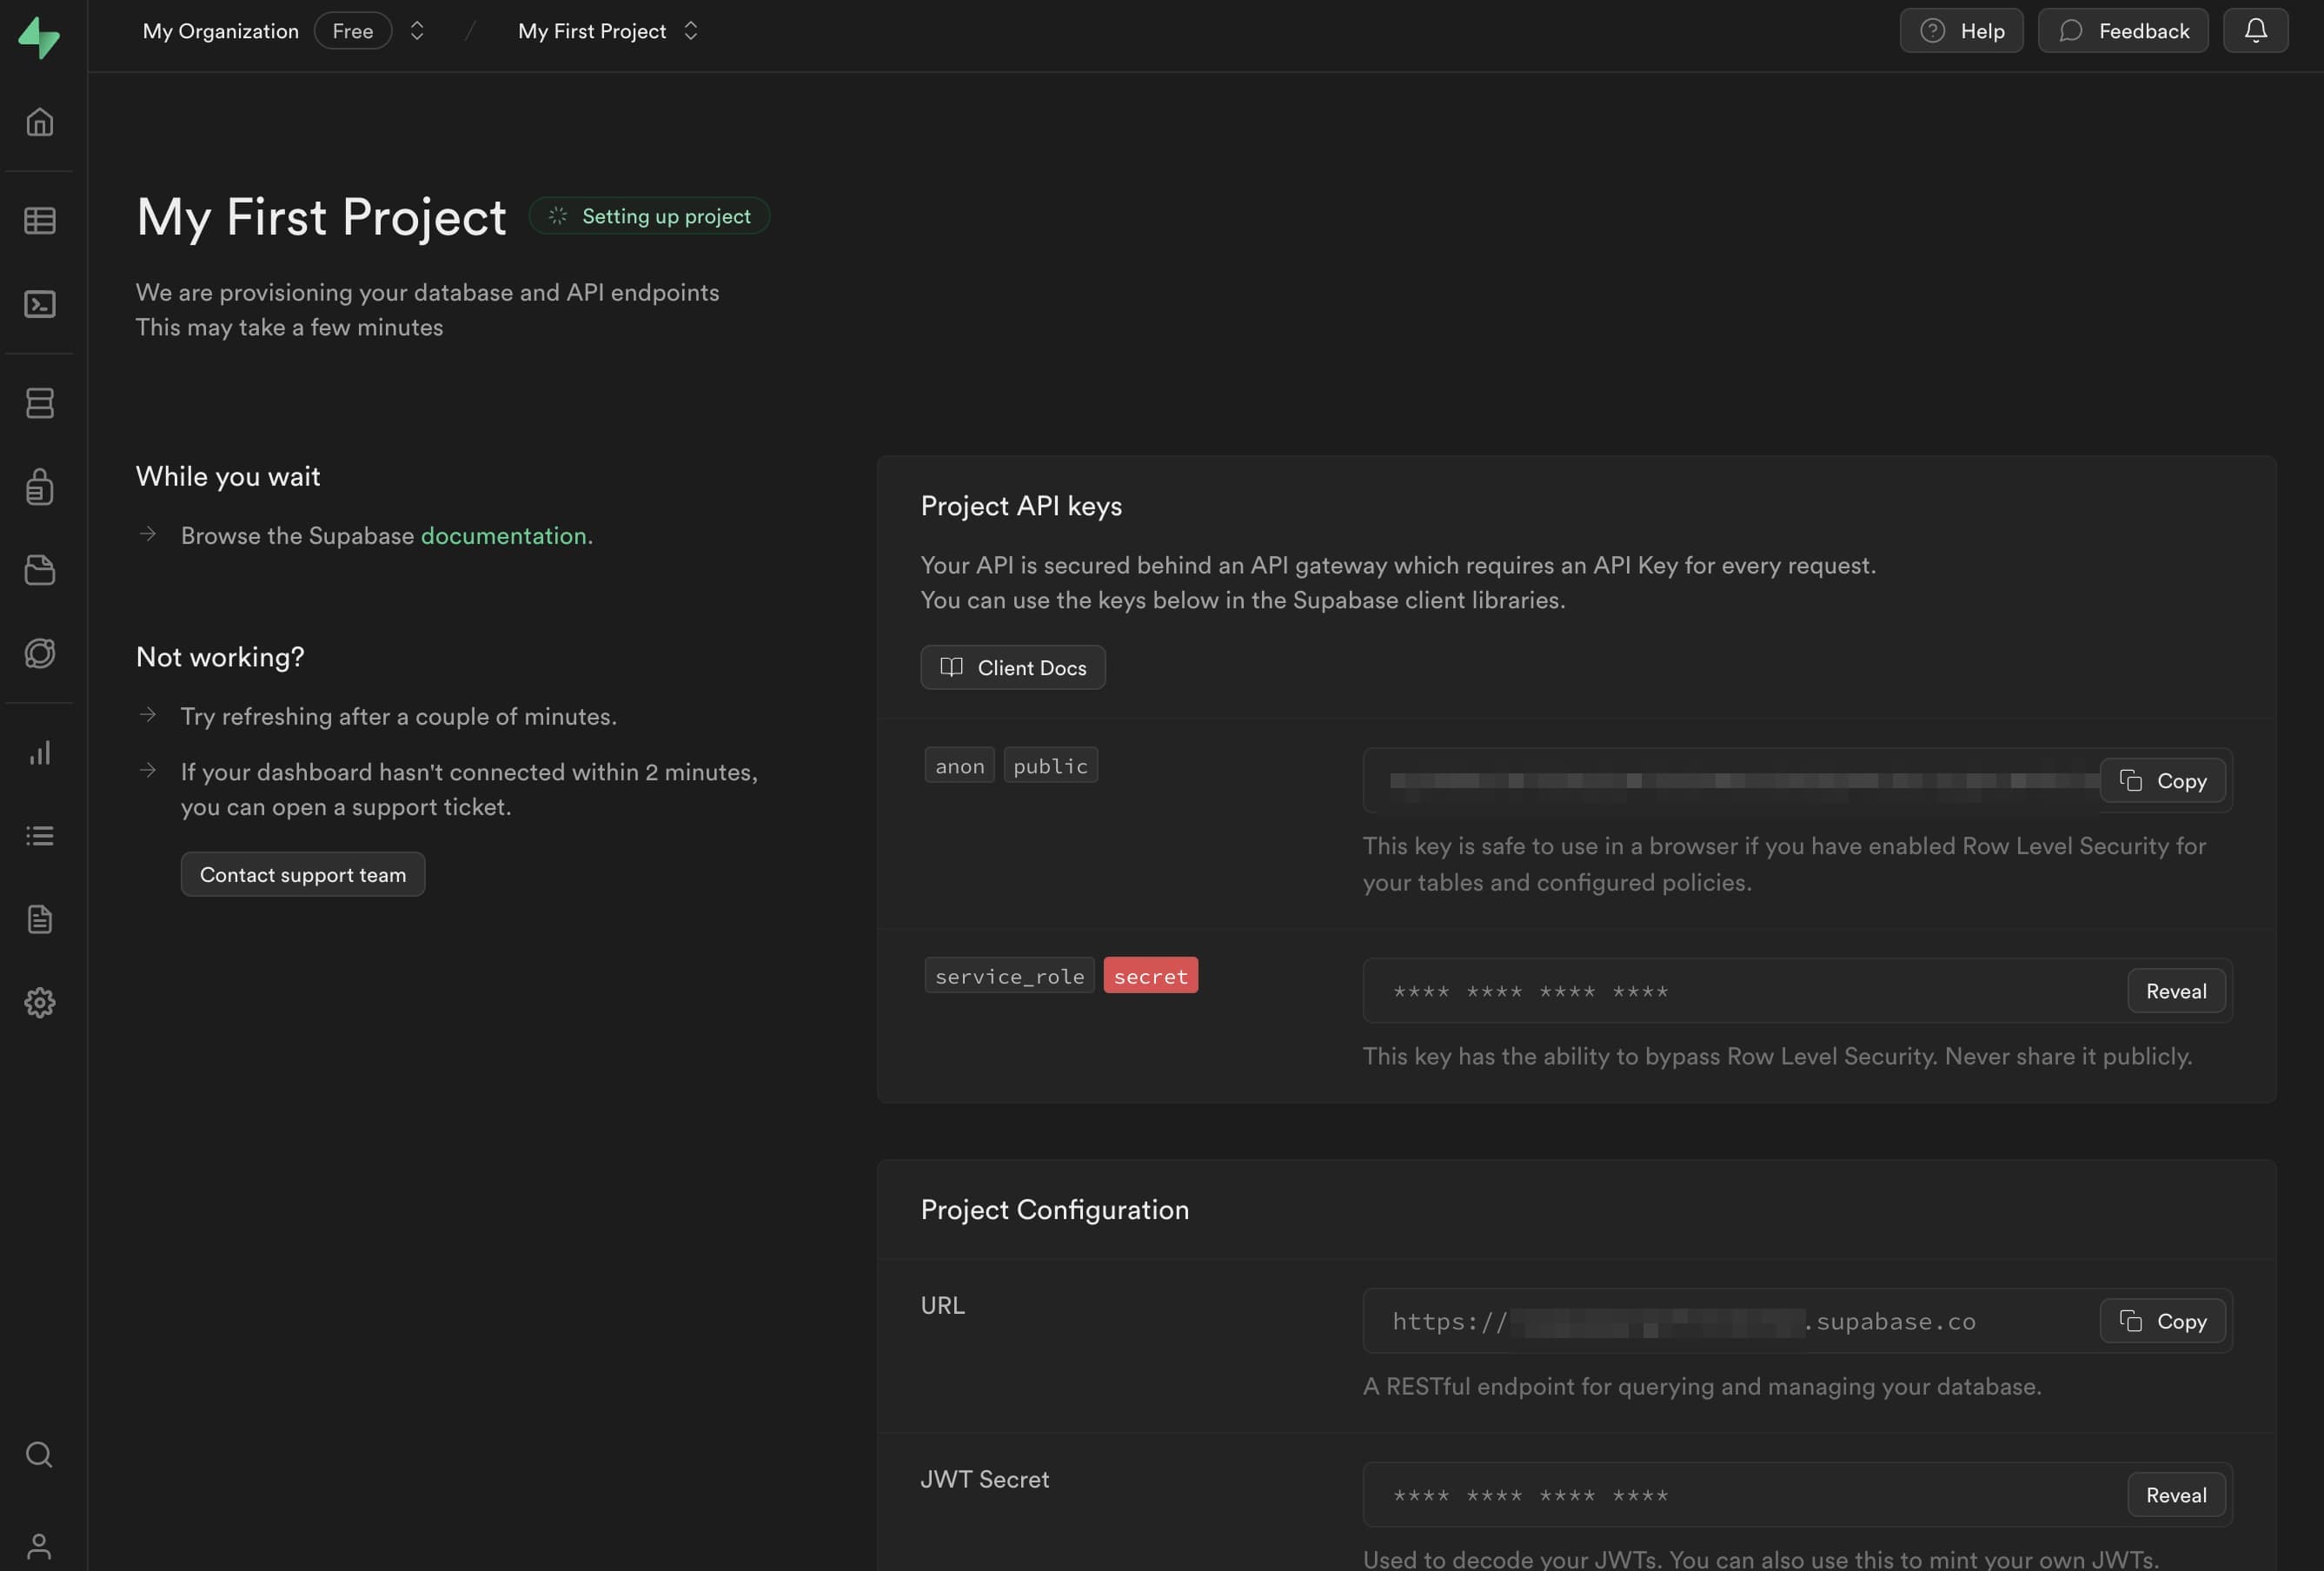This screenshot has height=1571, width=2324.
Task: Click the service_role tag label
Action: (x=1009, y=975)
